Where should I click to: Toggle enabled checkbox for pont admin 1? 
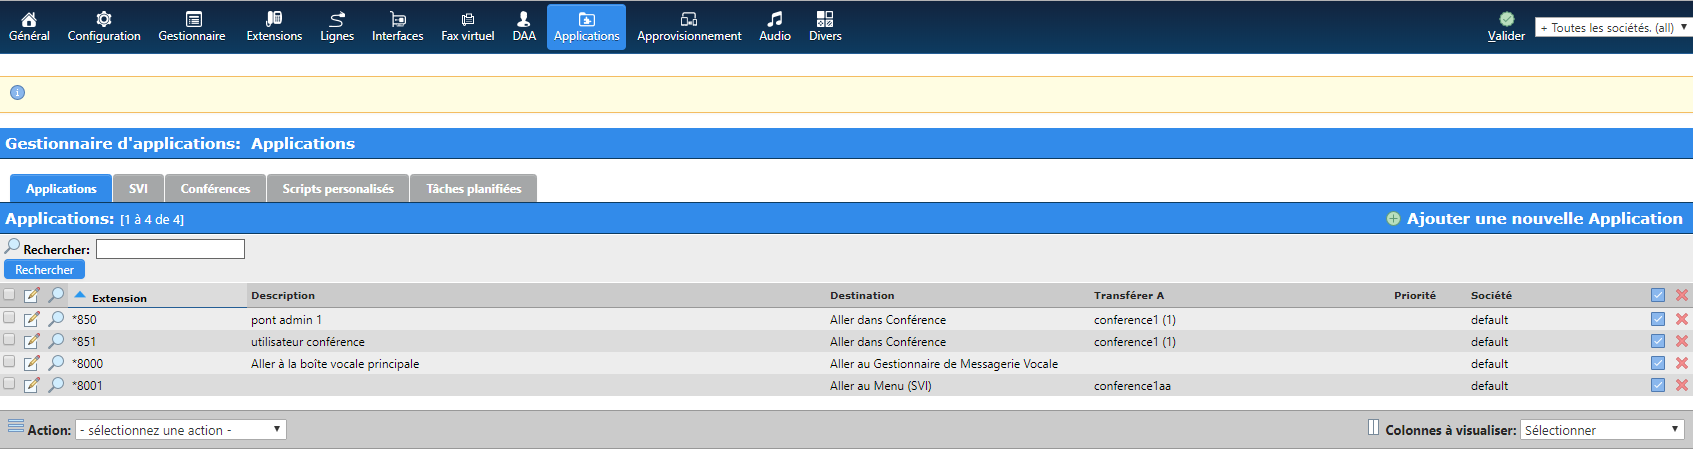pos(1658,319)
